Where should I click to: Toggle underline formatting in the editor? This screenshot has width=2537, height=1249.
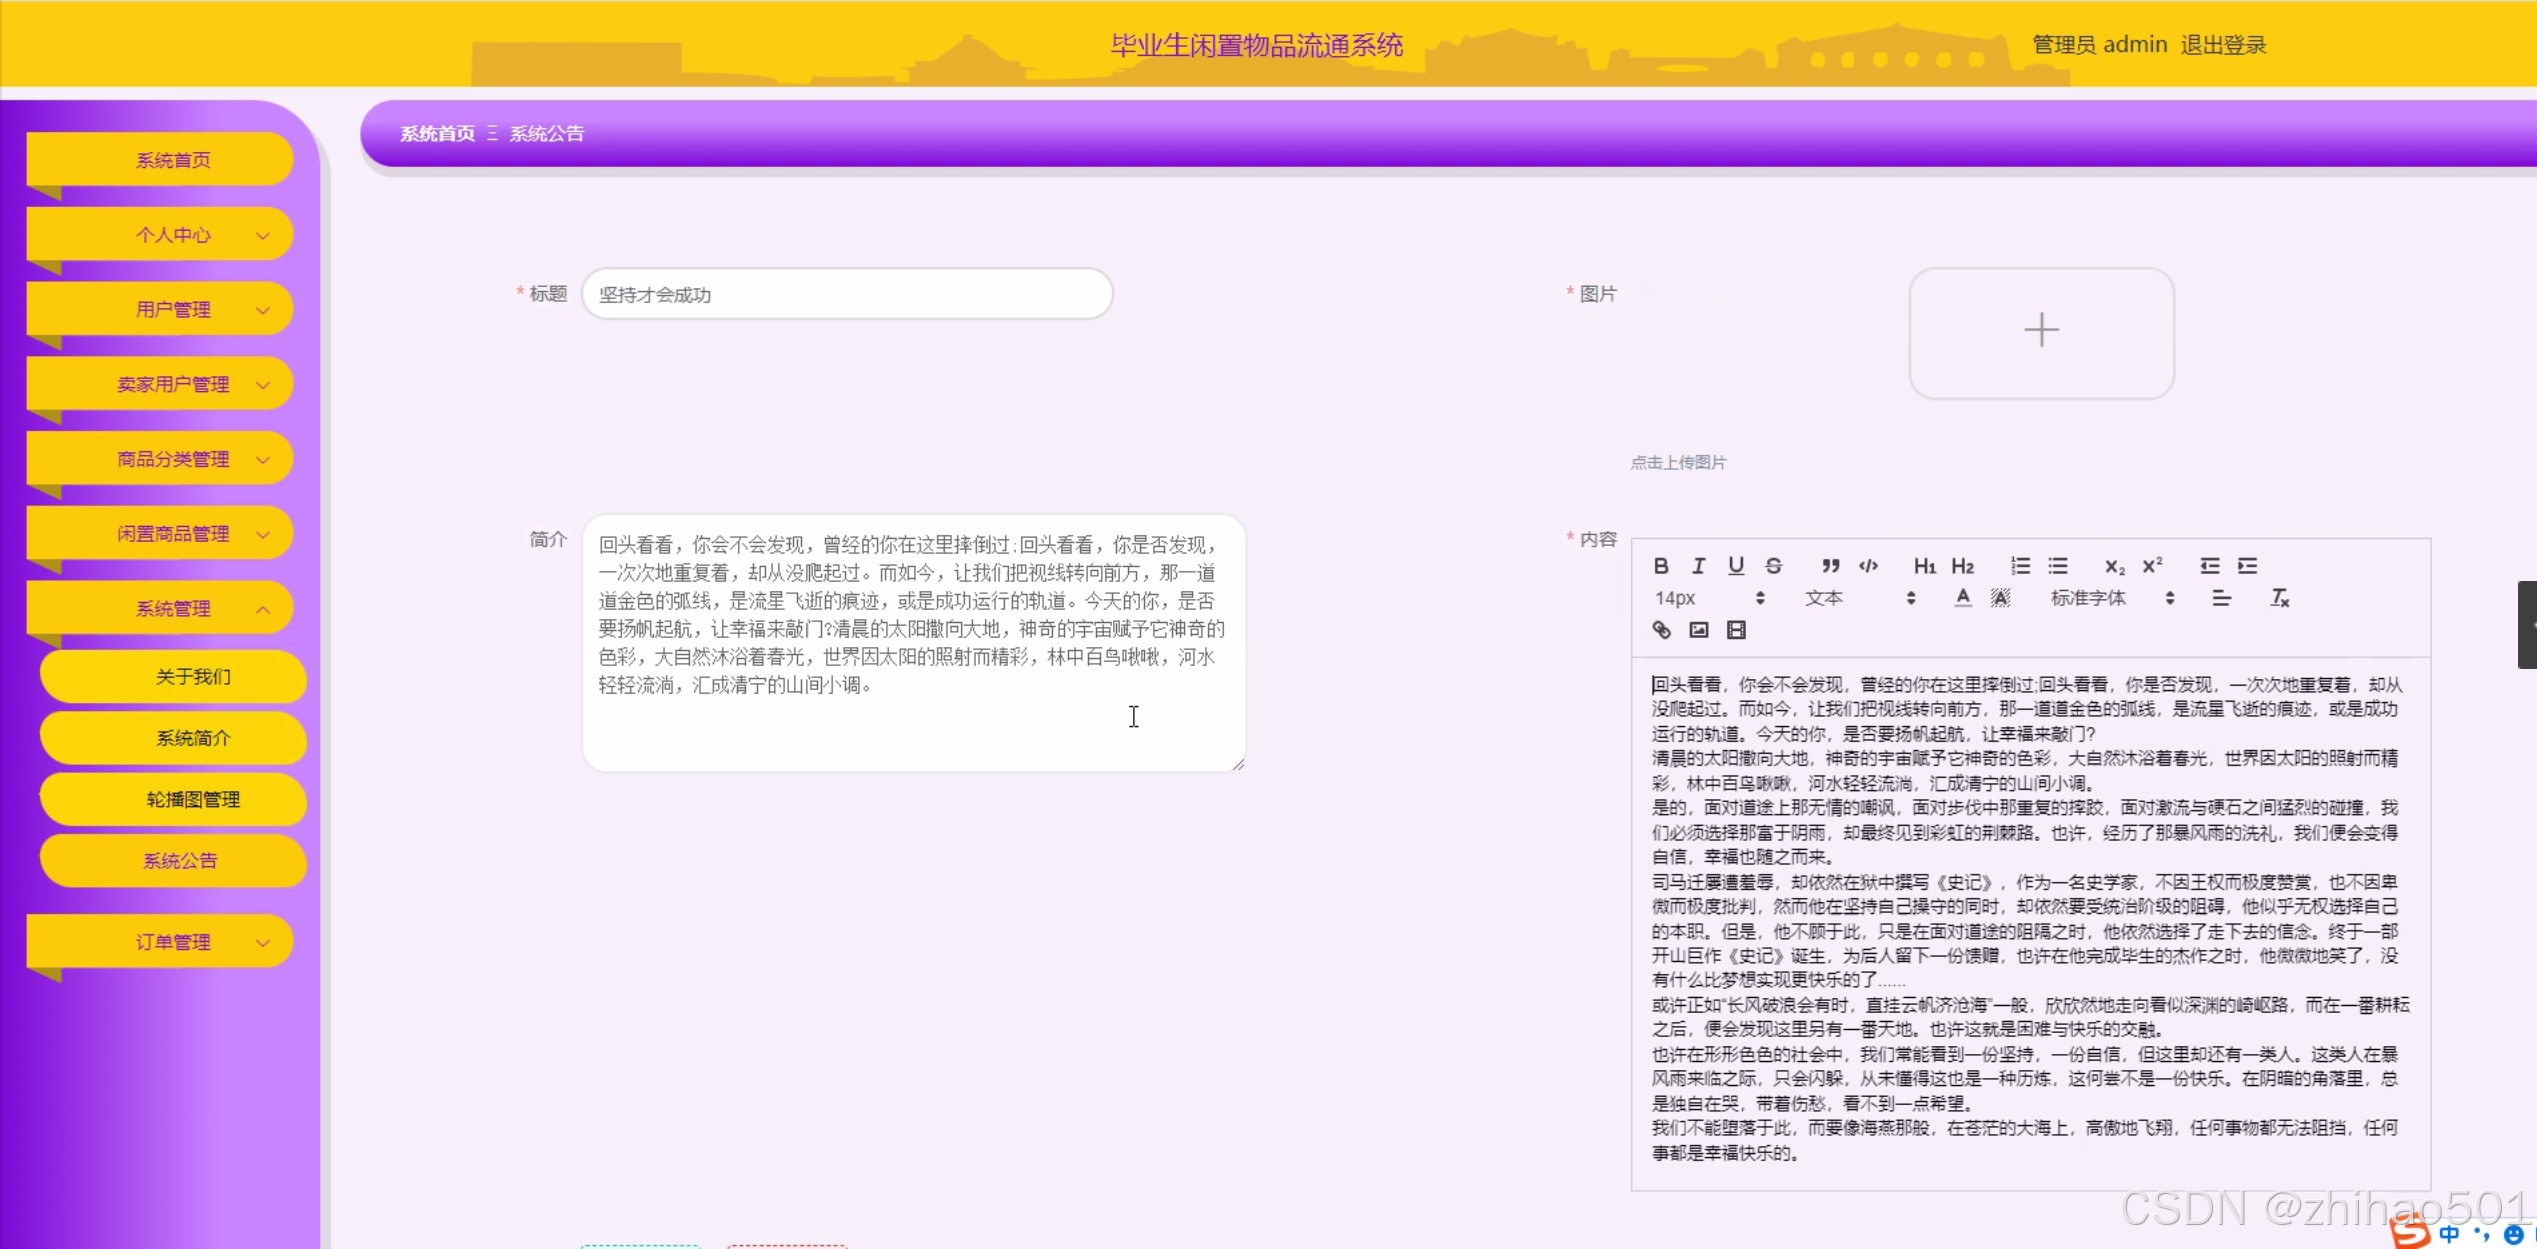[x=1736, y=566]
